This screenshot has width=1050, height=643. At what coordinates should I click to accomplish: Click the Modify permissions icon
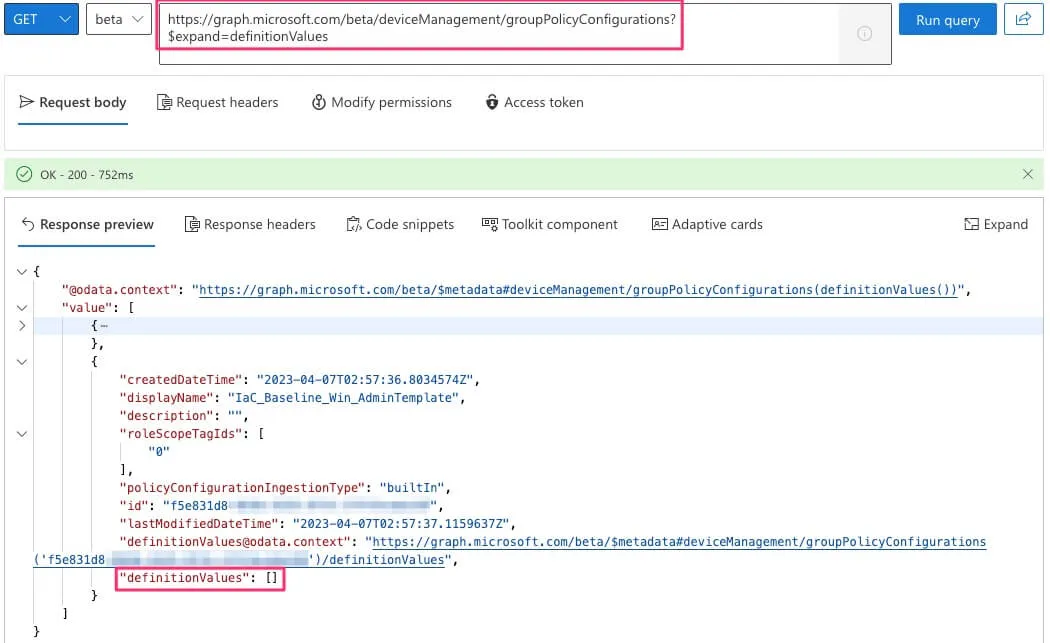pyautogui.click(x=319, y=102)
